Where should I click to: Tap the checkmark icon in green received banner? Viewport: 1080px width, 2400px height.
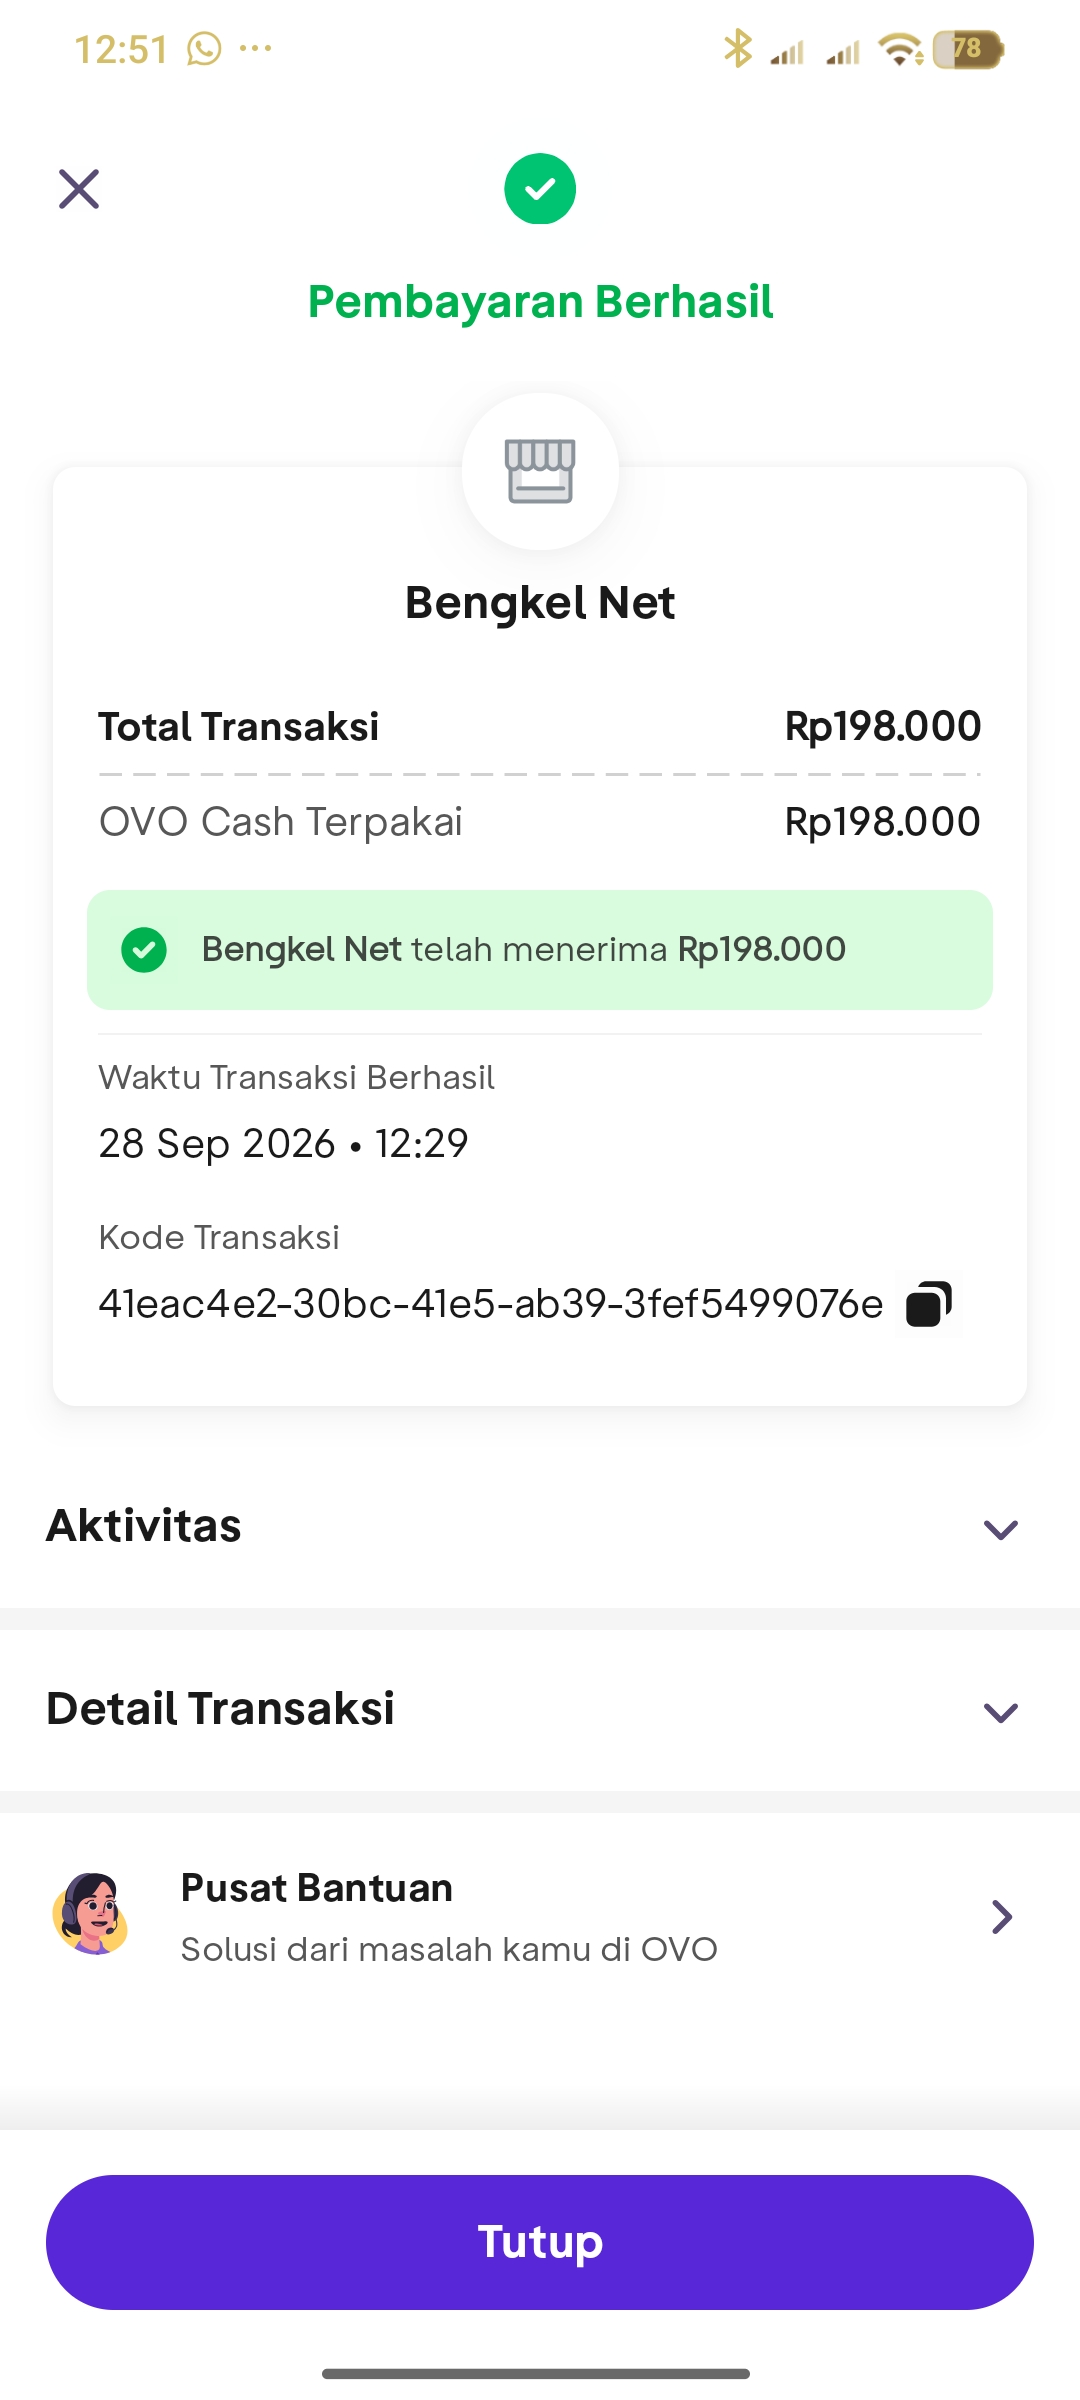coord(144,950)
